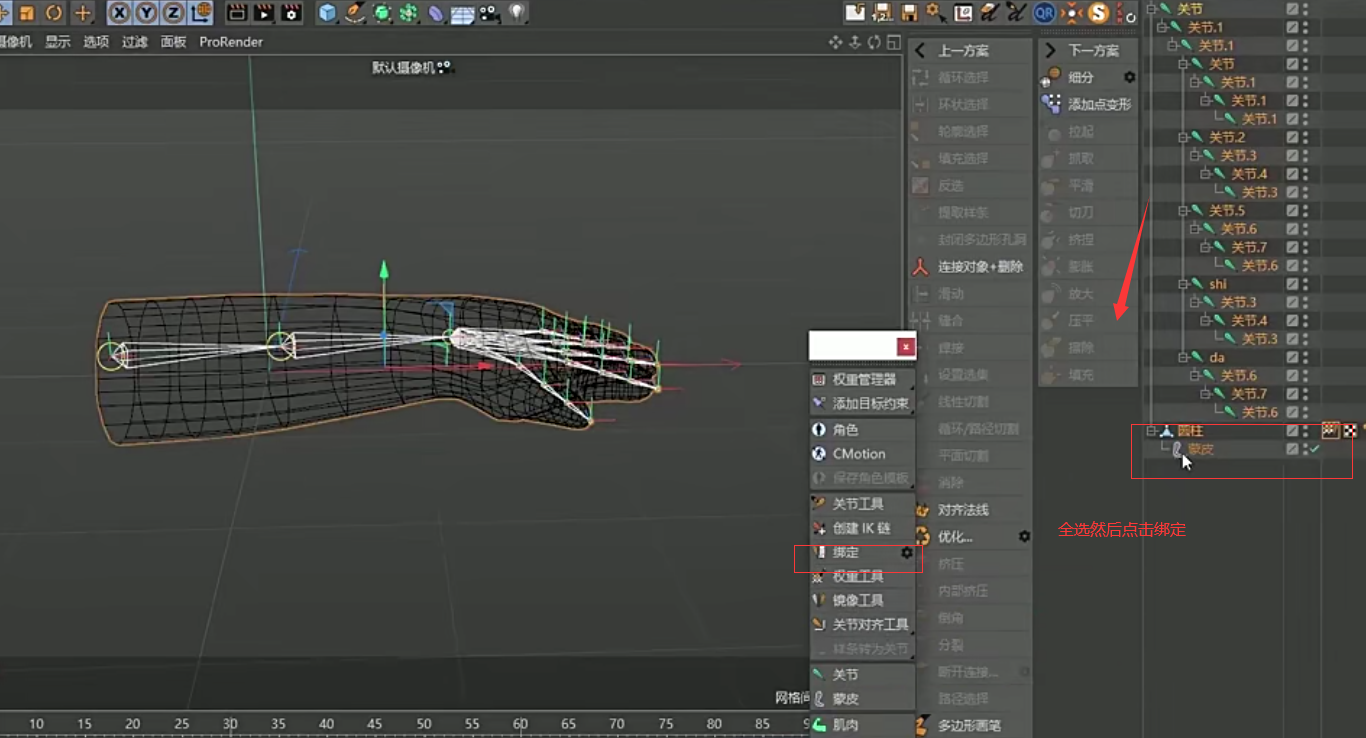Click the blue QR plugin icon
The image size is (1366, 738).
pos(1044,13)
